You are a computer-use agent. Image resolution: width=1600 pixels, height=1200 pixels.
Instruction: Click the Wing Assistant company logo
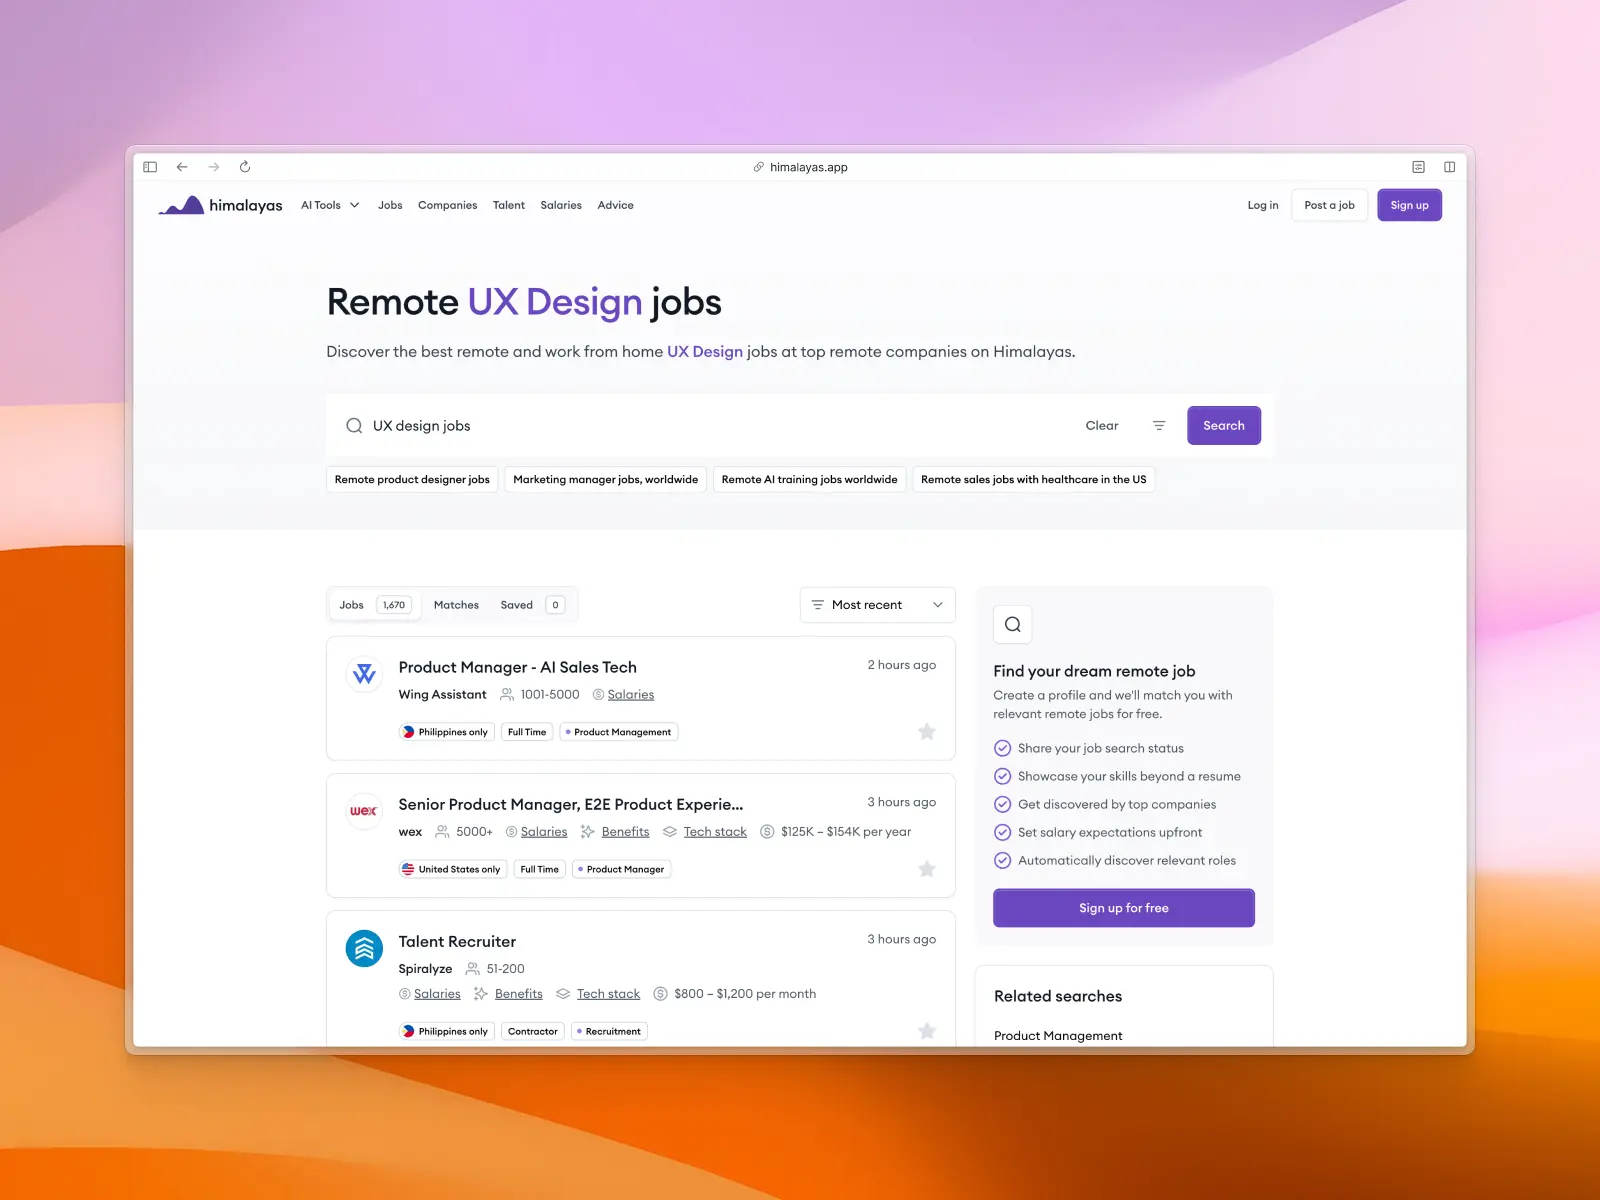pos(364,674)
